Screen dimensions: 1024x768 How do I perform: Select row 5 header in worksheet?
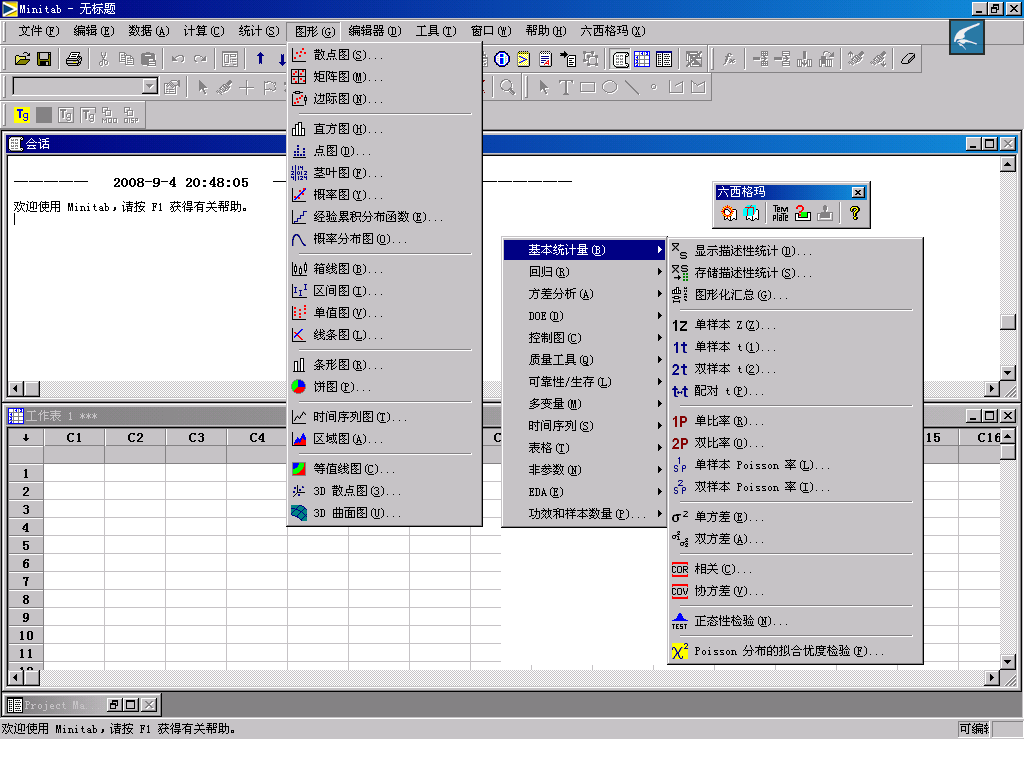point(26,545)
